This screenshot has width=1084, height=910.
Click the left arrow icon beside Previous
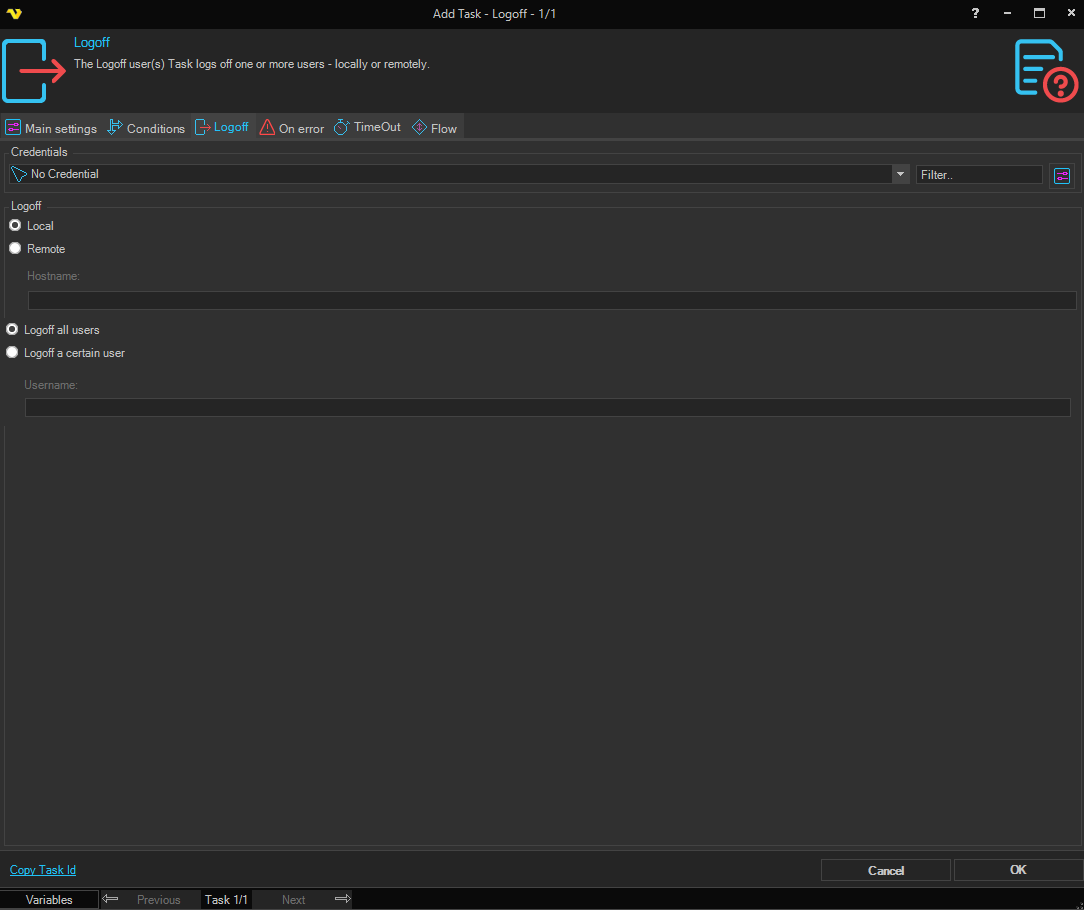pyautogui.click(x=111, y=899)
